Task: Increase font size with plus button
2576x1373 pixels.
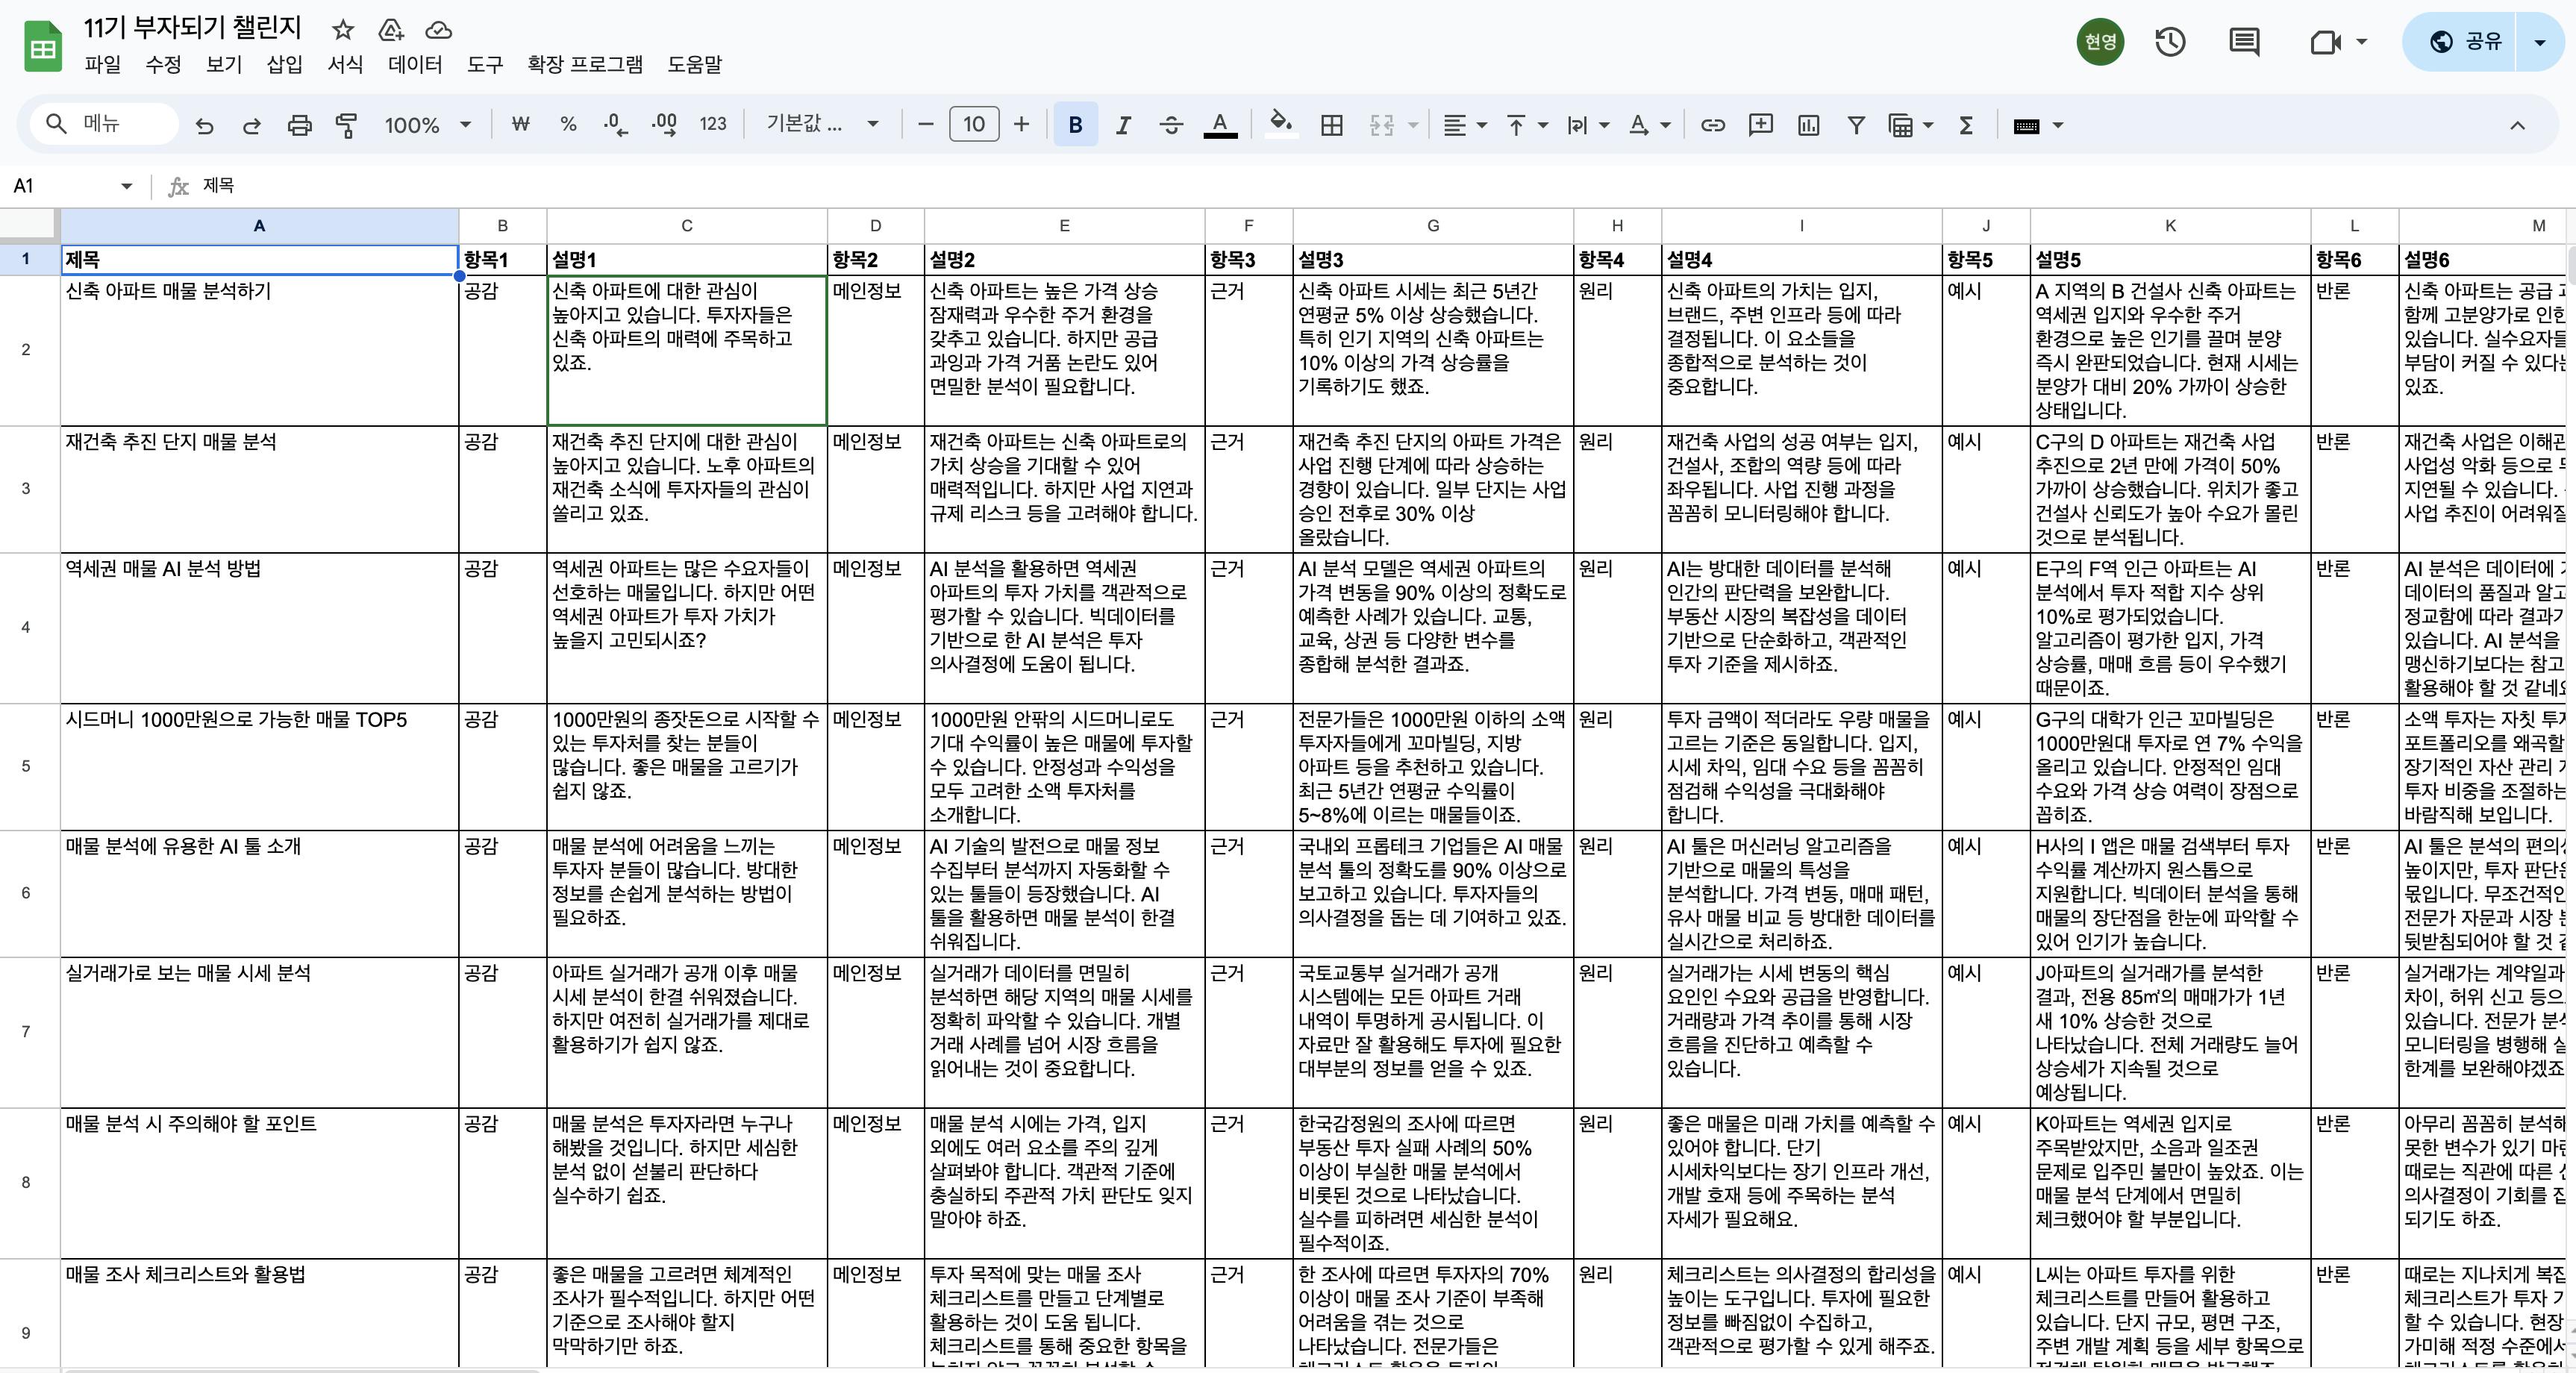Action: (x=1021, y=125)
